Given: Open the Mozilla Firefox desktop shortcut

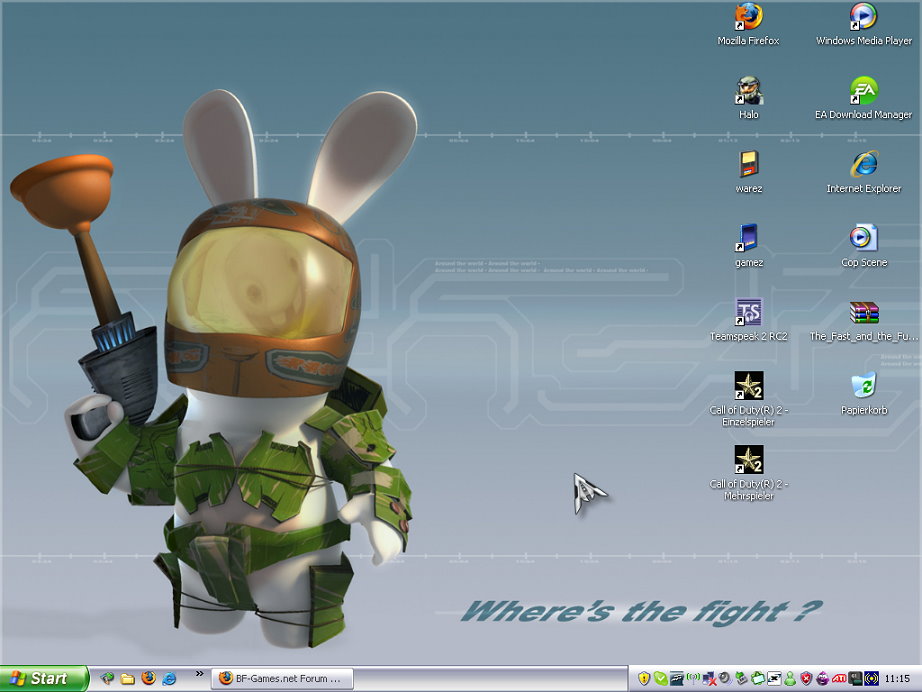Looking at the screenshot, I should point(748,25).
